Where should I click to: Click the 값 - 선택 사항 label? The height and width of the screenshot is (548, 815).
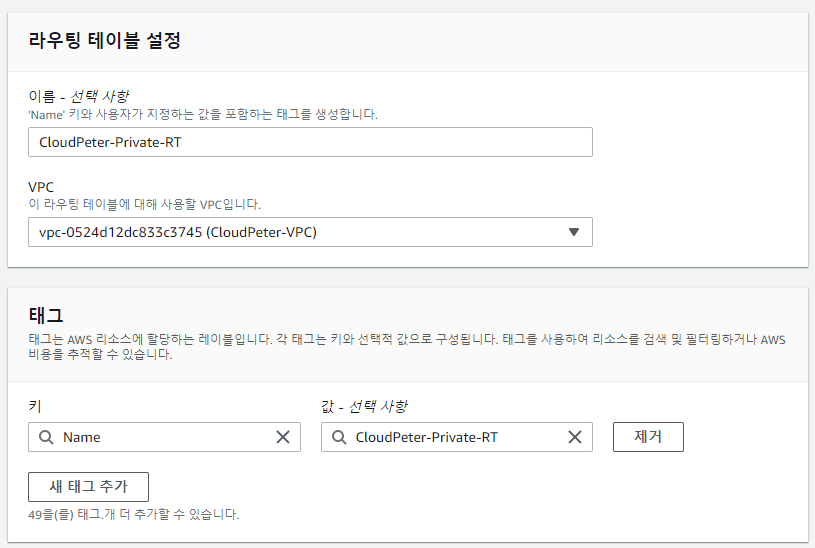[x=364, y=406]
